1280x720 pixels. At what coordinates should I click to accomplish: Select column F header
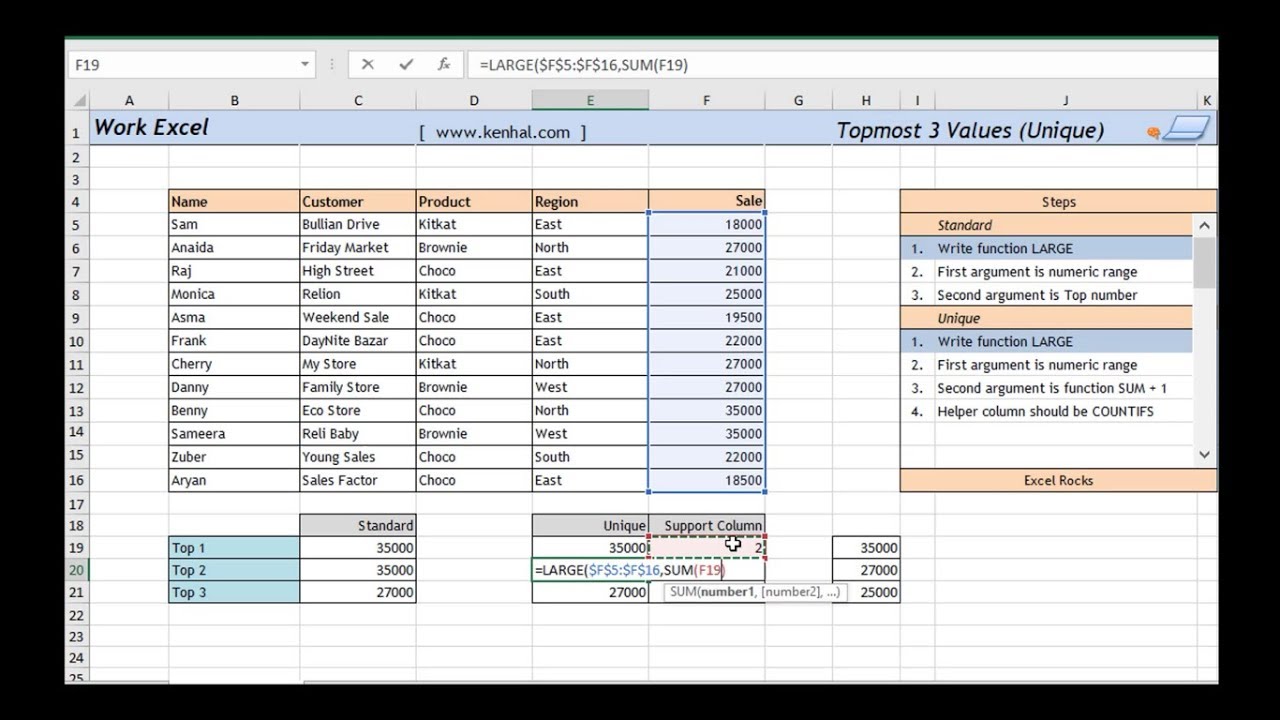click(x=706, y=101)
